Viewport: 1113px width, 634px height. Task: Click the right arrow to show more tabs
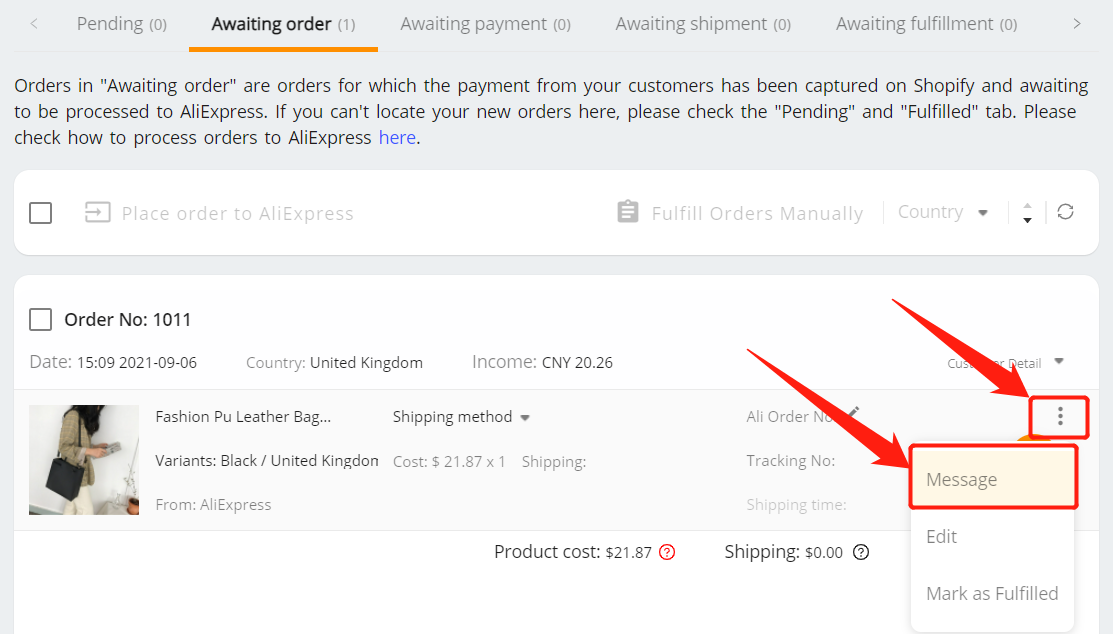point(1077,24)
